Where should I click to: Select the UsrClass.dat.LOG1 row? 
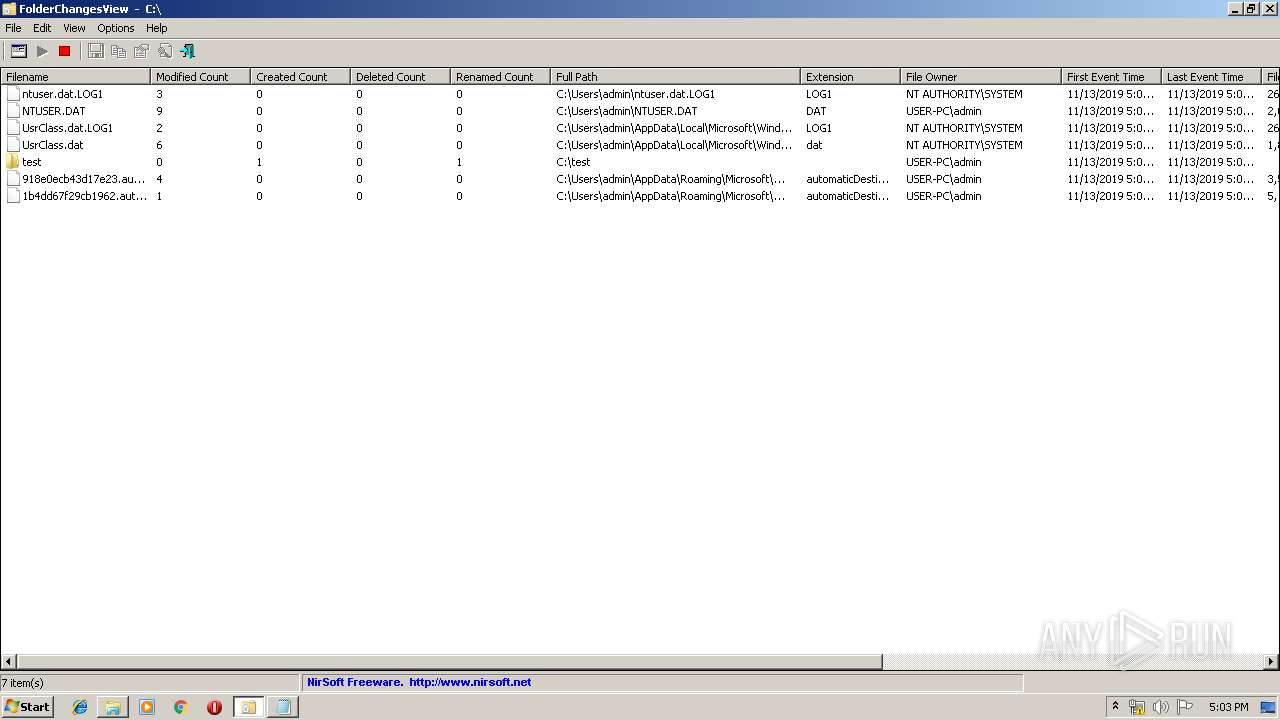(640, 128)
